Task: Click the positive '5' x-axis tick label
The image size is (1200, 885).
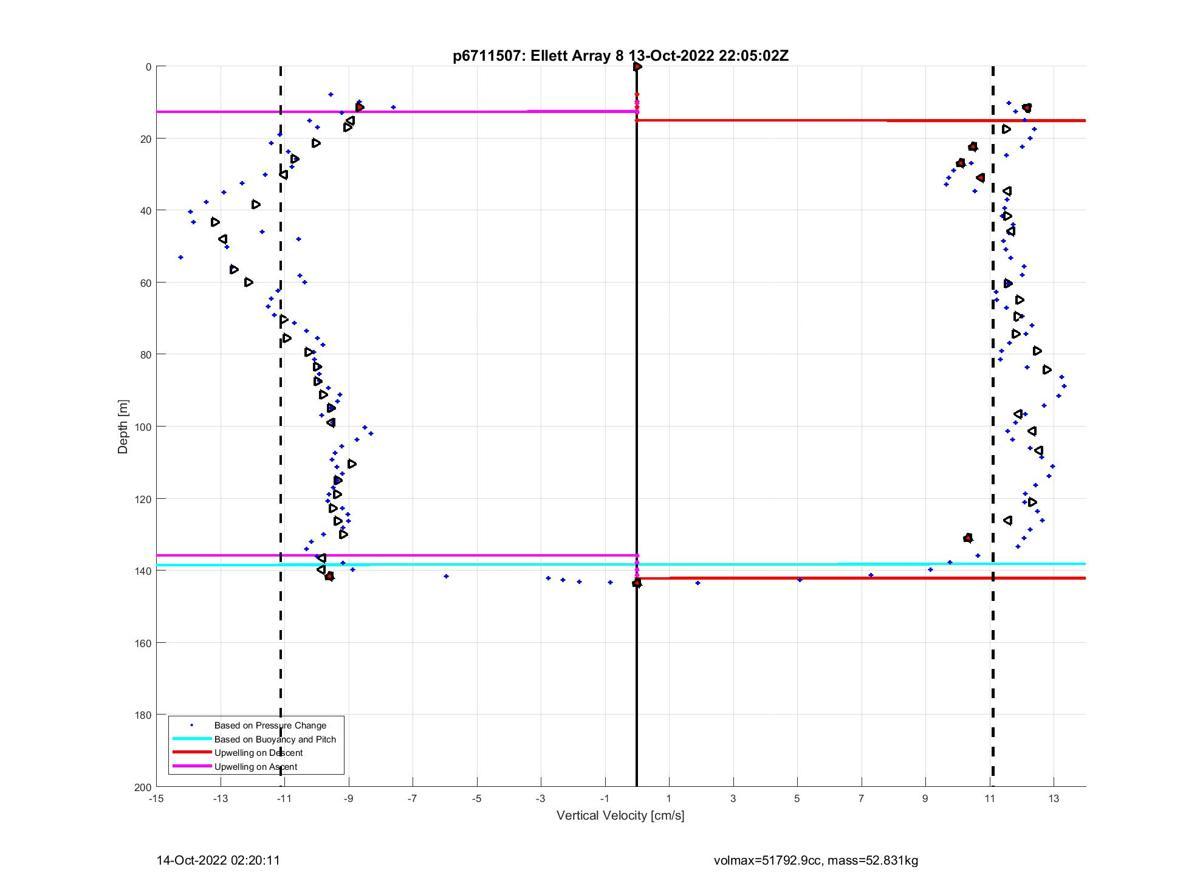Action: [797, 798]
